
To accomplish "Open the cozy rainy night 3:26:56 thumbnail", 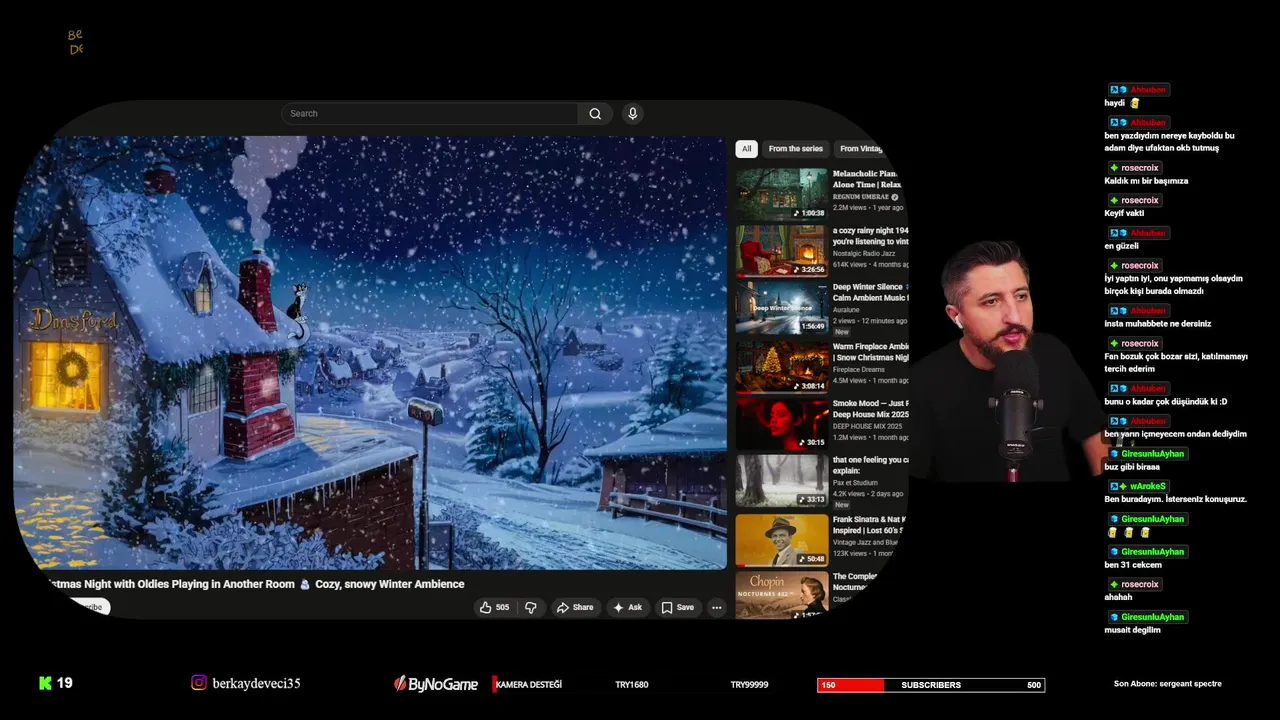I will [782, 251].
